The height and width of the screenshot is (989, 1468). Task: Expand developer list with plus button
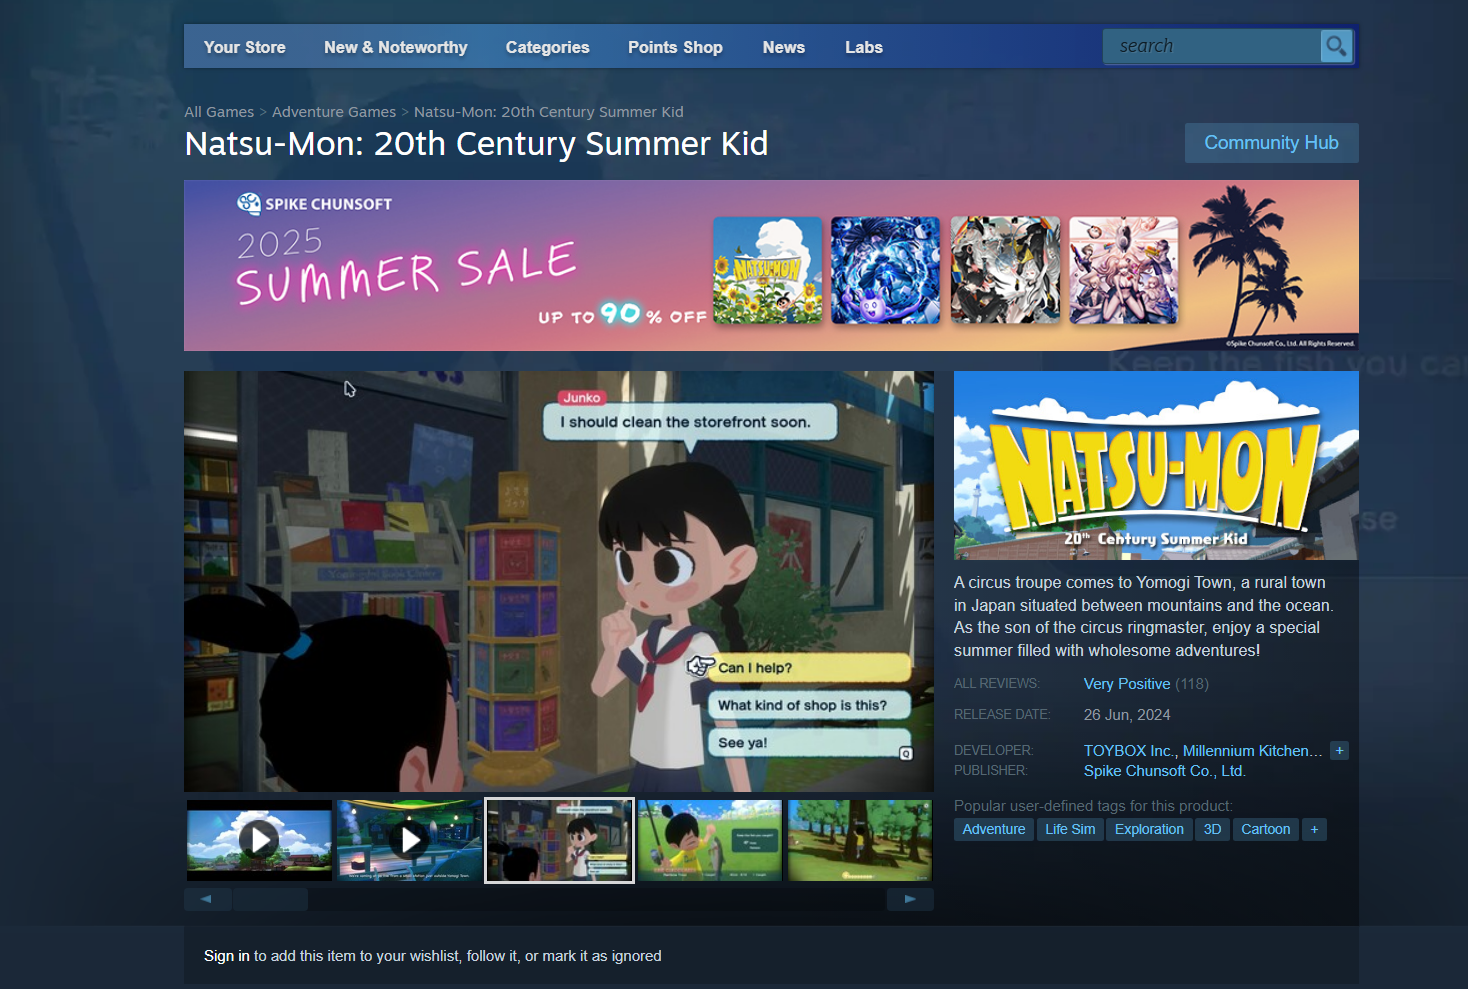1340,750
